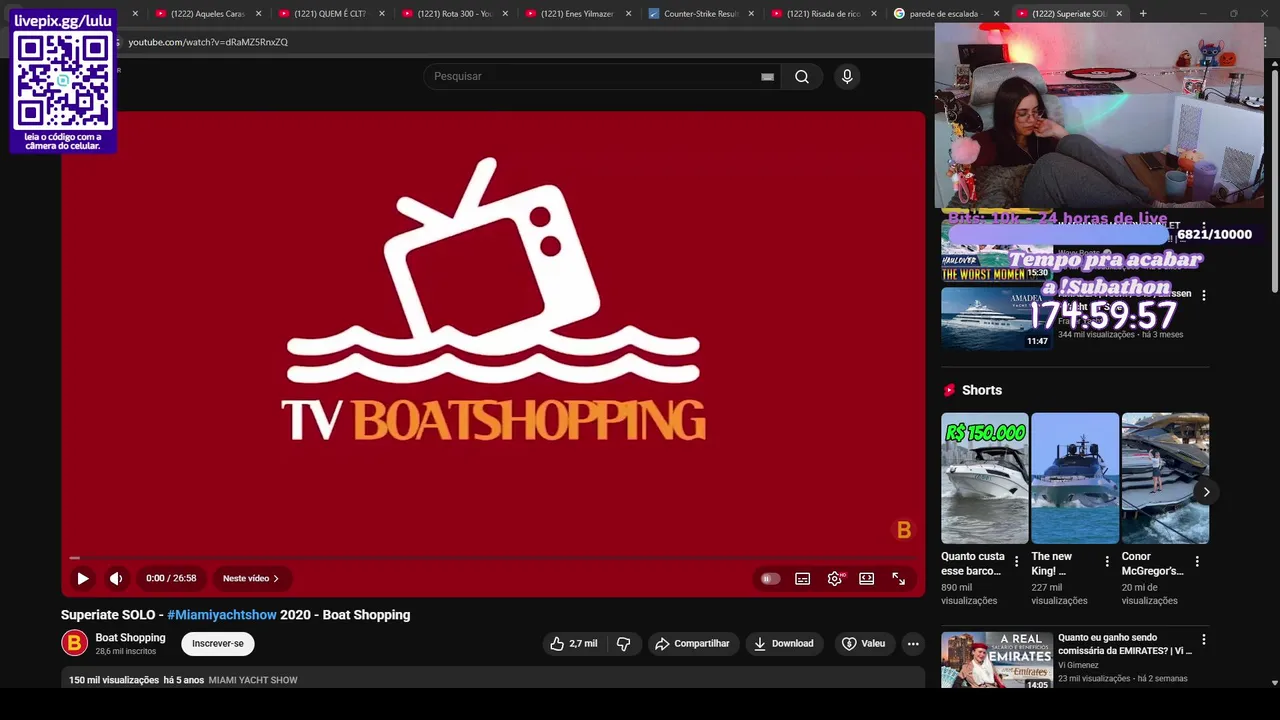Switch to the 'Risada de rico' tab
Screen dimensions: 1280x720
click(x=824, y=14)
